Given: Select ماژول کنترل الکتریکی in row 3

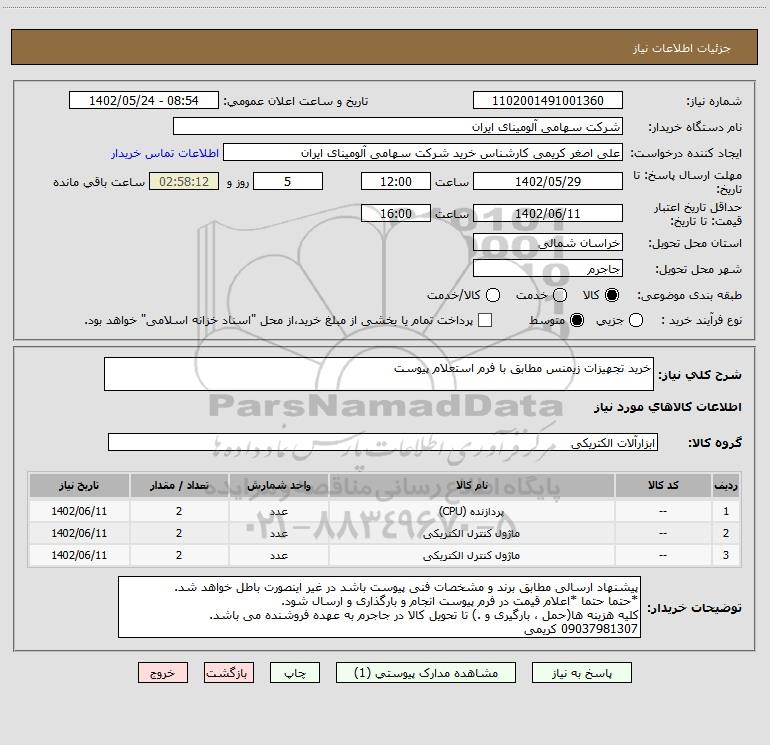Looking at the screenshot, I should coord(471,555).
